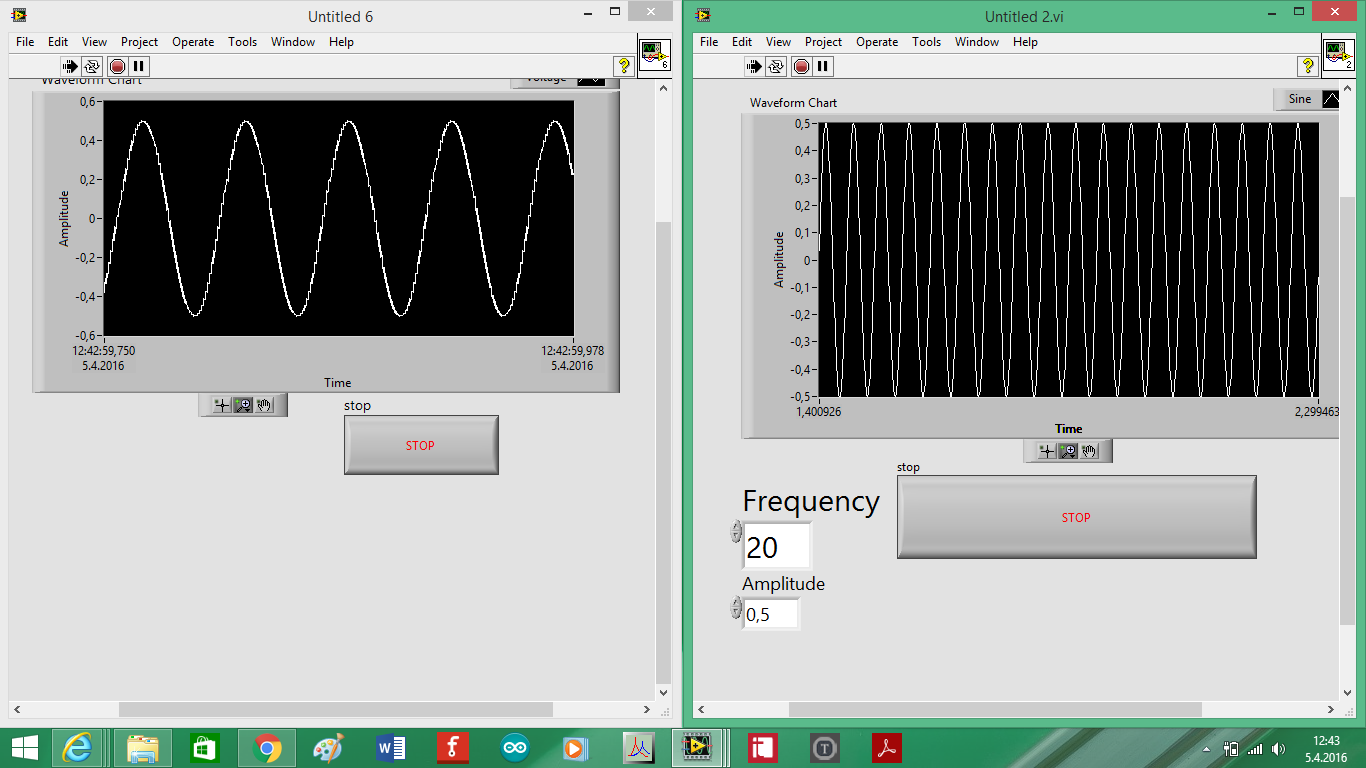The image size is (1366, 768).
Task: Open Arduino IDE from taskbar
Action: coord(516,747)
